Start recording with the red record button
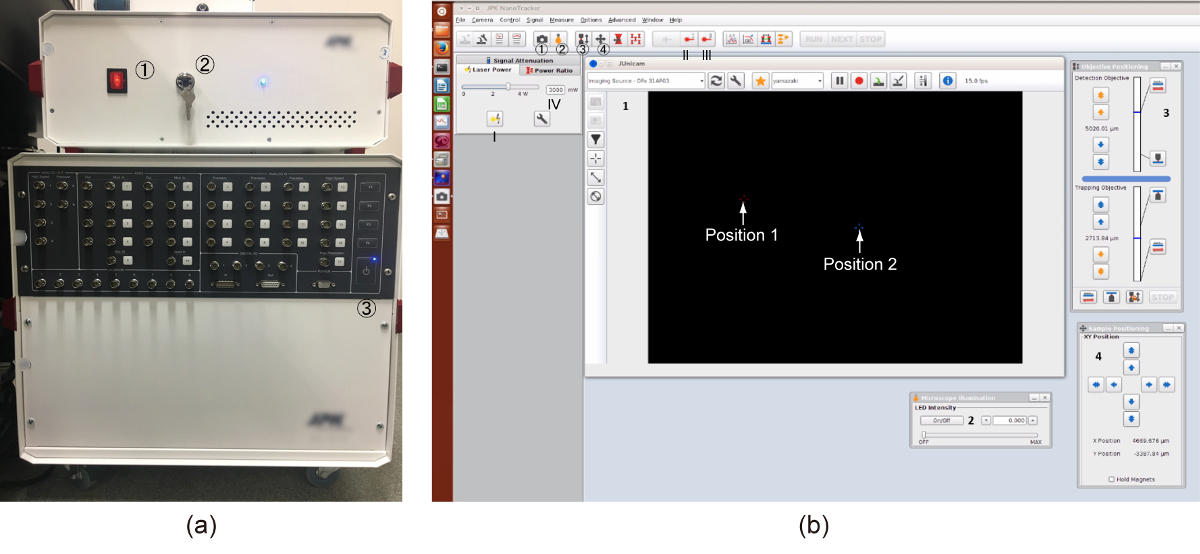1200x554 pixels. click(858, 80)
